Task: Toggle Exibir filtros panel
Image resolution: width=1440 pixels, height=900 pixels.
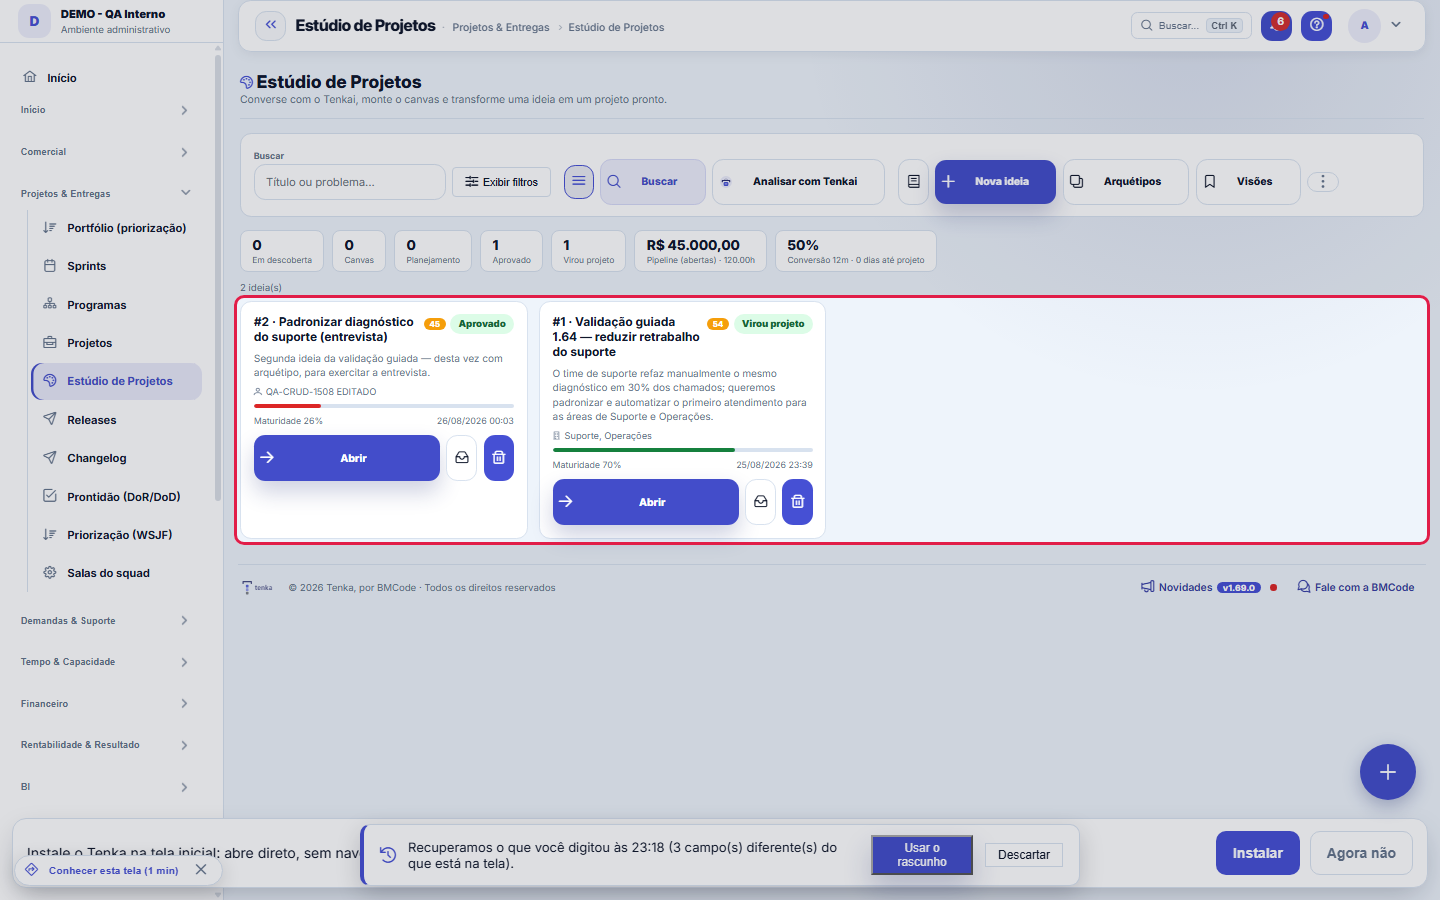Action: pyautogui.click(x=501, y=182)
